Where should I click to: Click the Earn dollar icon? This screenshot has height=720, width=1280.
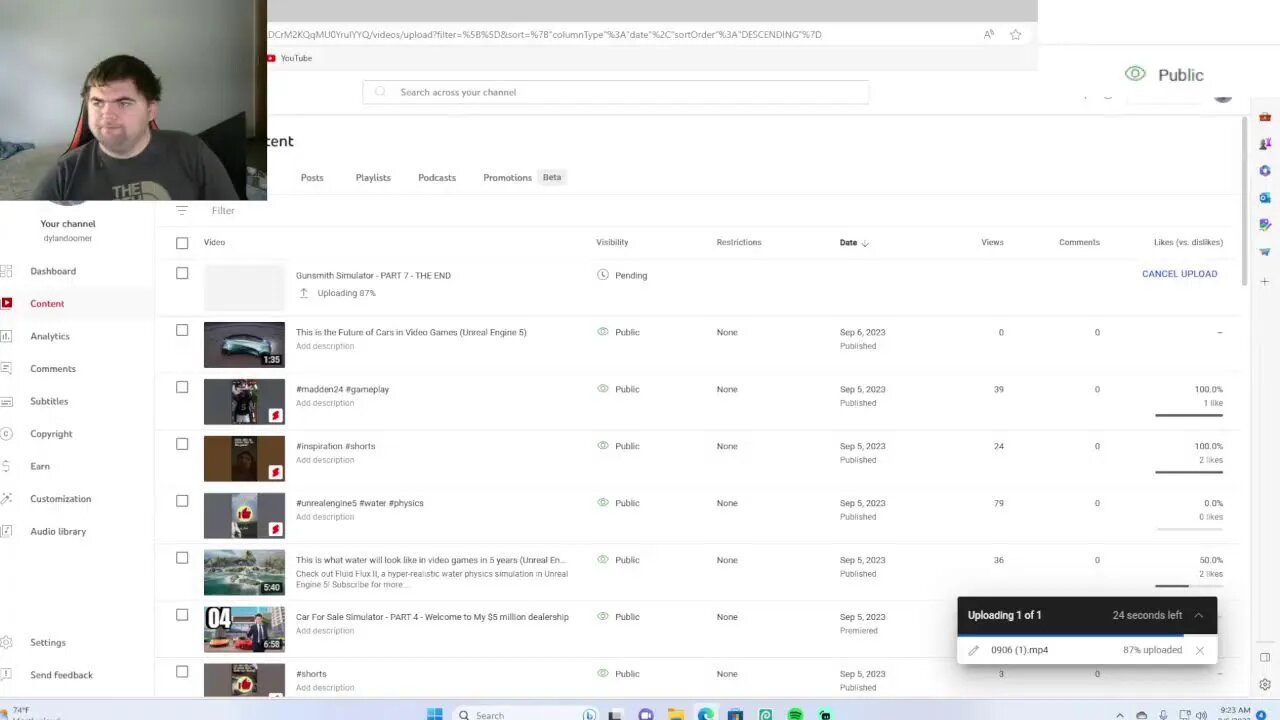7,466
